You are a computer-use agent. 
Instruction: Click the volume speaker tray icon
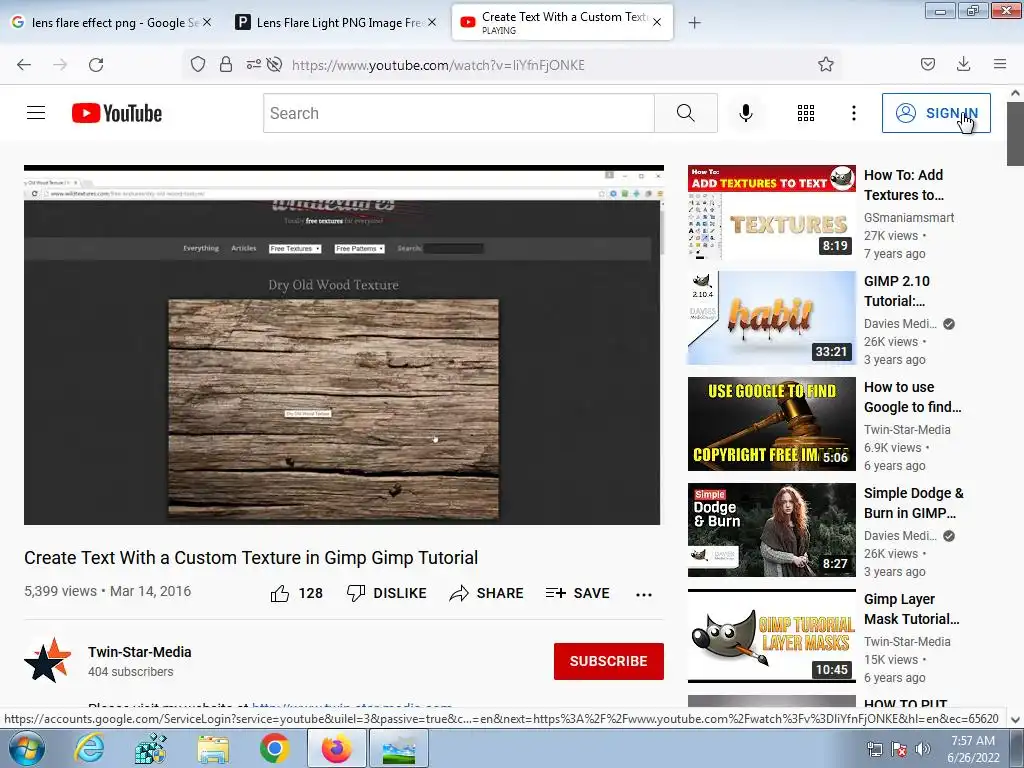click(922, 749)
